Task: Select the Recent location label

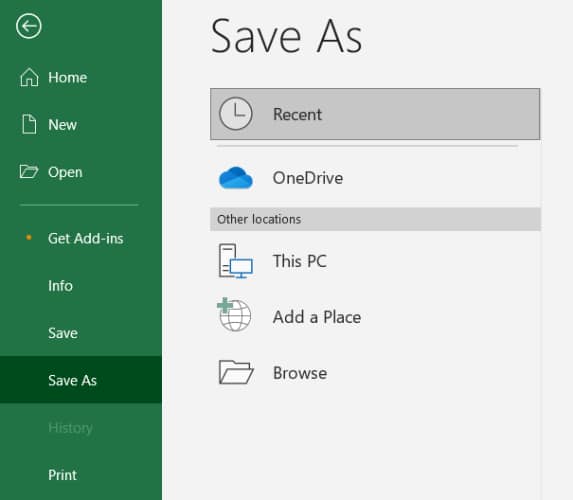Action: coord(297,114)
